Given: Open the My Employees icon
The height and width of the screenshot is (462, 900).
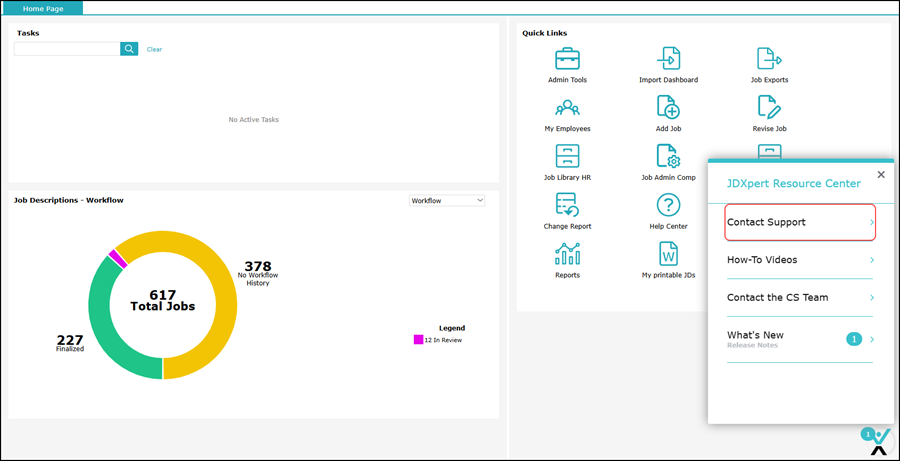Looking at the screenshot, I should click(x=567, y=108).
